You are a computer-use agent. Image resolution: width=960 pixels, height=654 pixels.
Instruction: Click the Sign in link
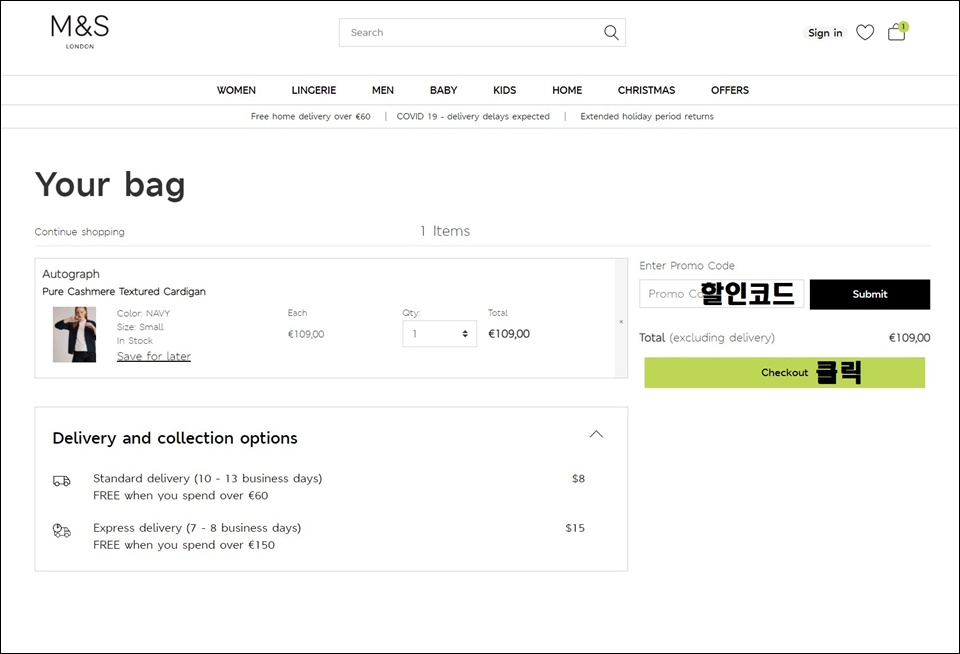coord(825,33)
